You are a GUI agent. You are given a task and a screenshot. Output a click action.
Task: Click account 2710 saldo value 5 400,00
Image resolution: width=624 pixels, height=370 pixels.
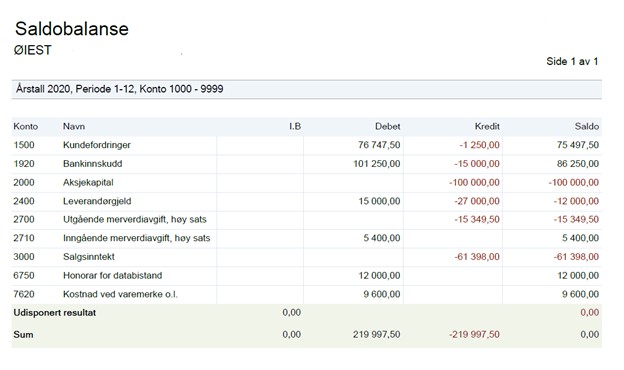pos(580,238)
